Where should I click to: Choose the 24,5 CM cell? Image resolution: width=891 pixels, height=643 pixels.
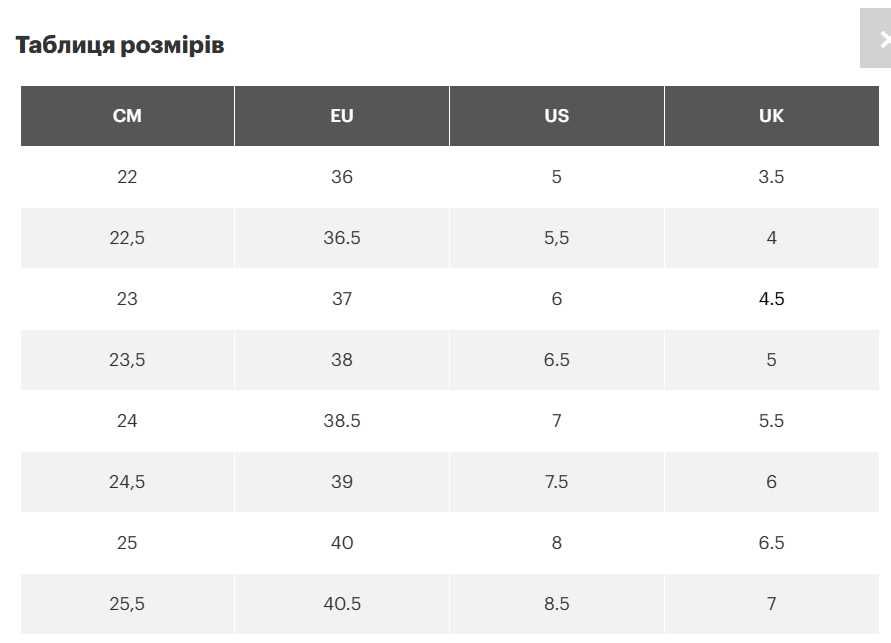point(127,482)
